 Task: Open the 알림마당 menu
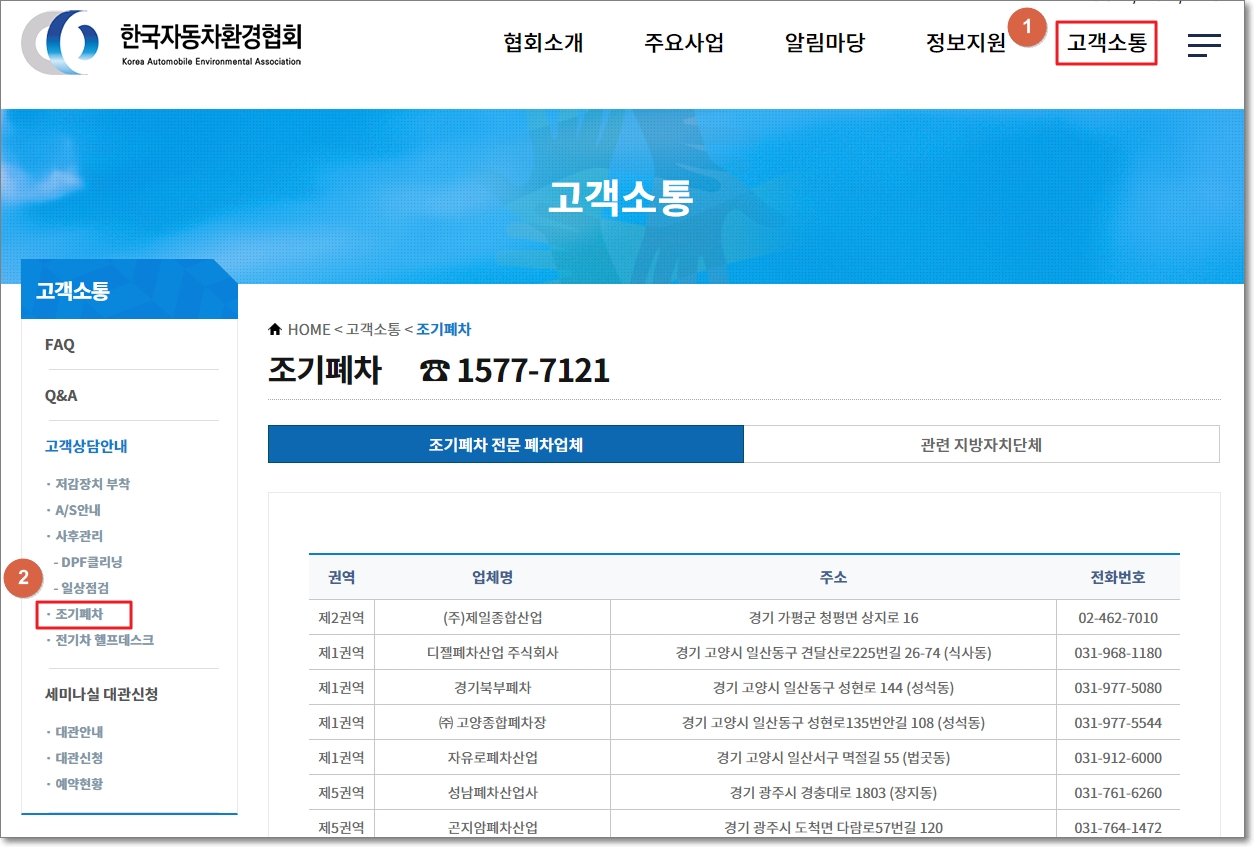[x=825, y=43]
